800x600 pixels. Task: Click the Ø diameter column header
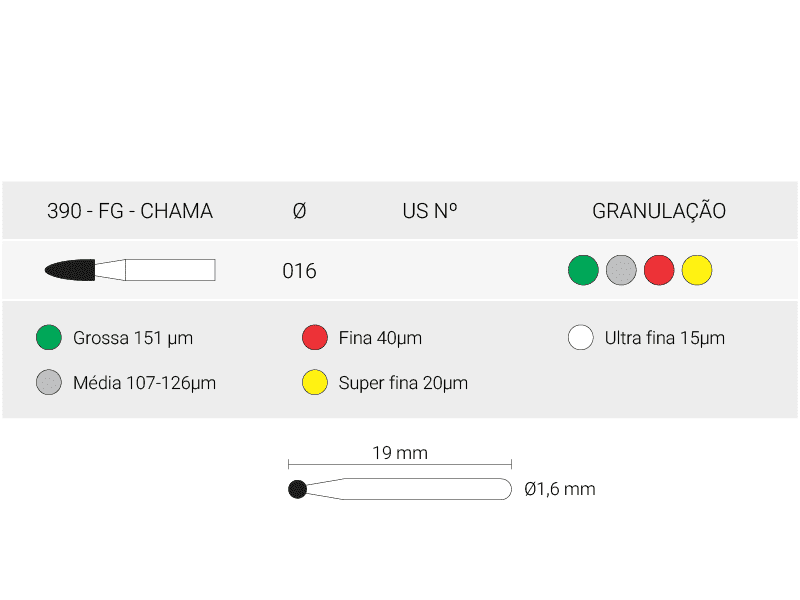click(299, 211)
